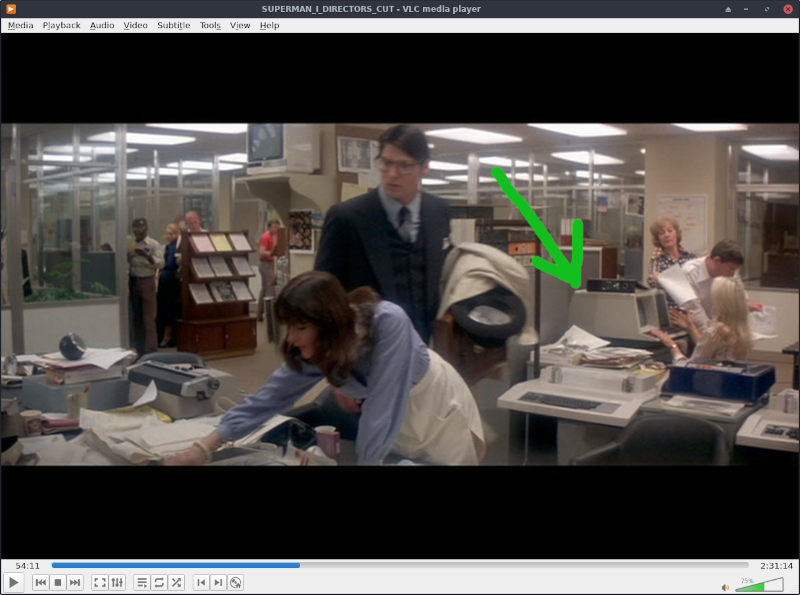Image resolution: width=800 pixels, height=595 pixels.
Task: Open the Playback menu
Action: click(61, 26)
